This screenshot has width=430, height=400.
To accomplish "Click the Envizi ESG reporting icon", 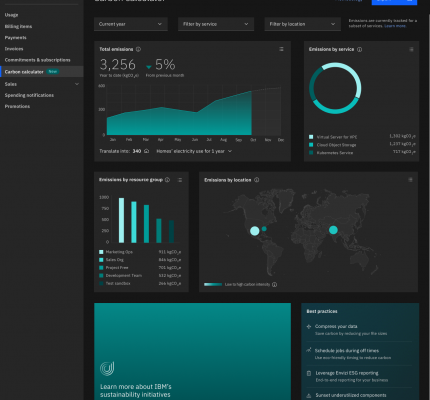I will 309,373.
